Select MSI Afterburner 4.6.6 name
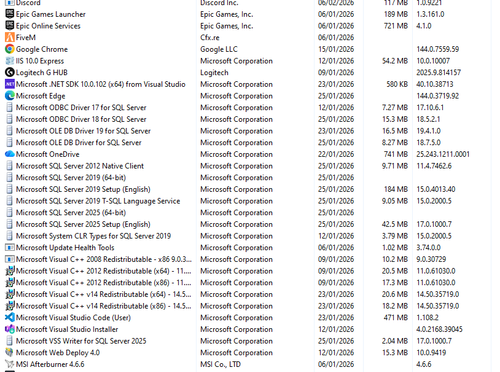 point(50,364)
